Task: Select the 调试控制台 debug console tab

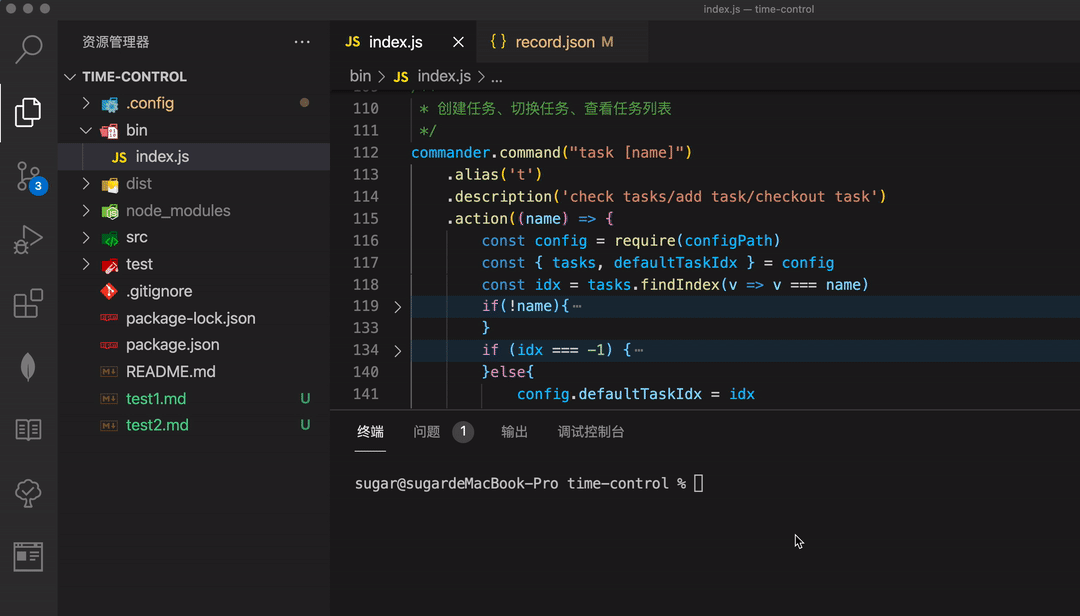Action: click(591, 432)
